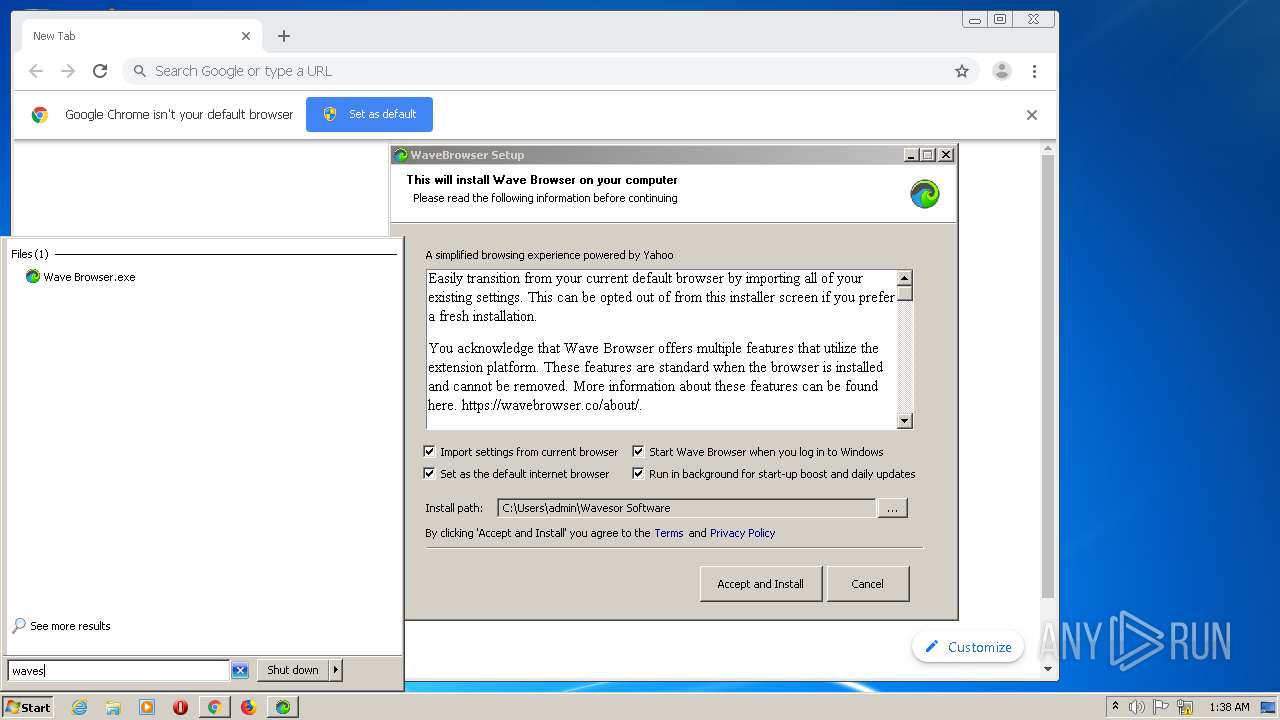
Task: Toggle Set as the default internet browser
Action: [x=429, y=474]
